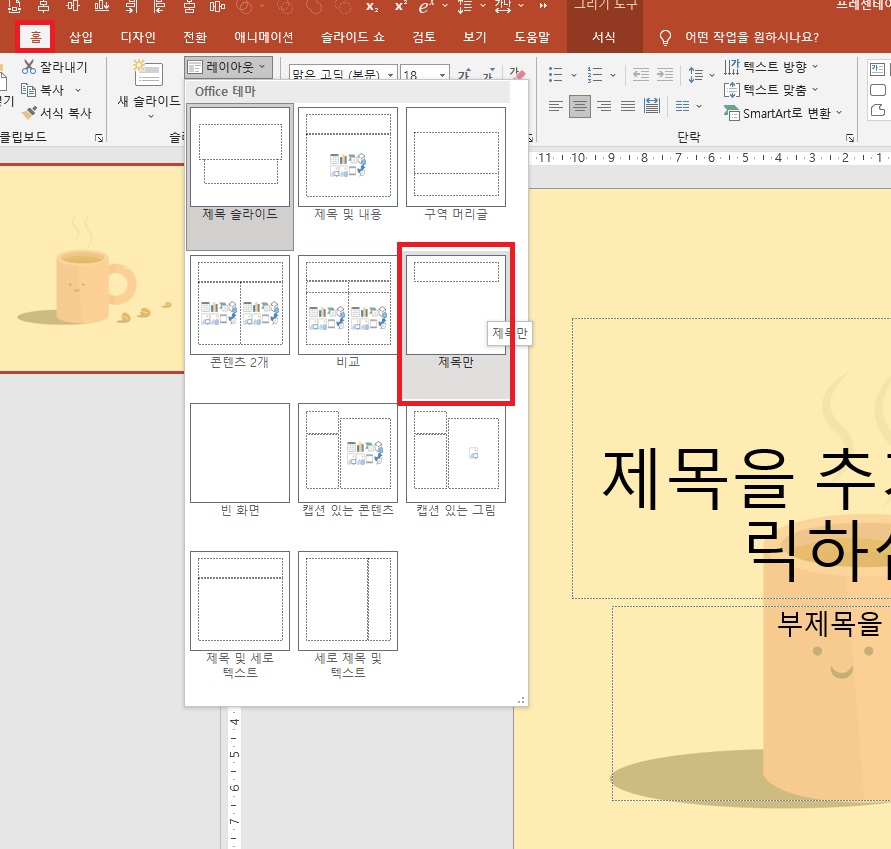Select Title and Vertical Text (제목 및 세로 텍스트) layout
This screenshot has height=849, width=891.
click(240, 615)
